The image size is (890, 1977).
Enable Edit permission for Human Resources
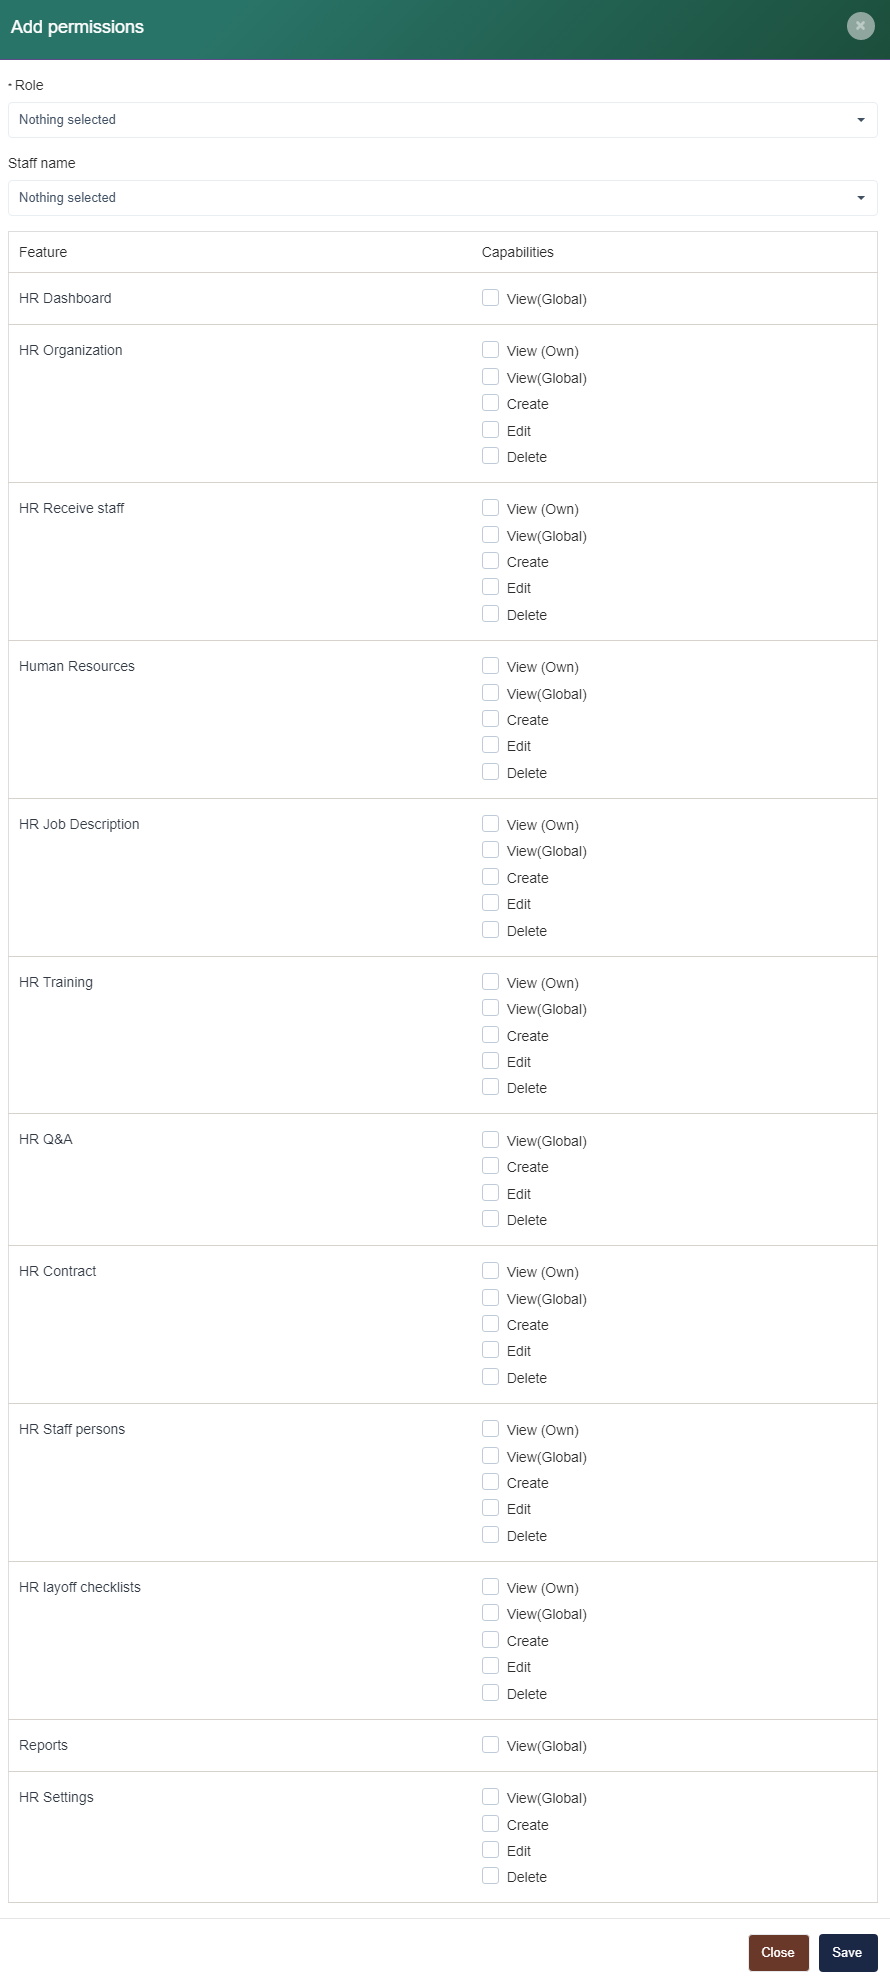(x=491, y=745)
